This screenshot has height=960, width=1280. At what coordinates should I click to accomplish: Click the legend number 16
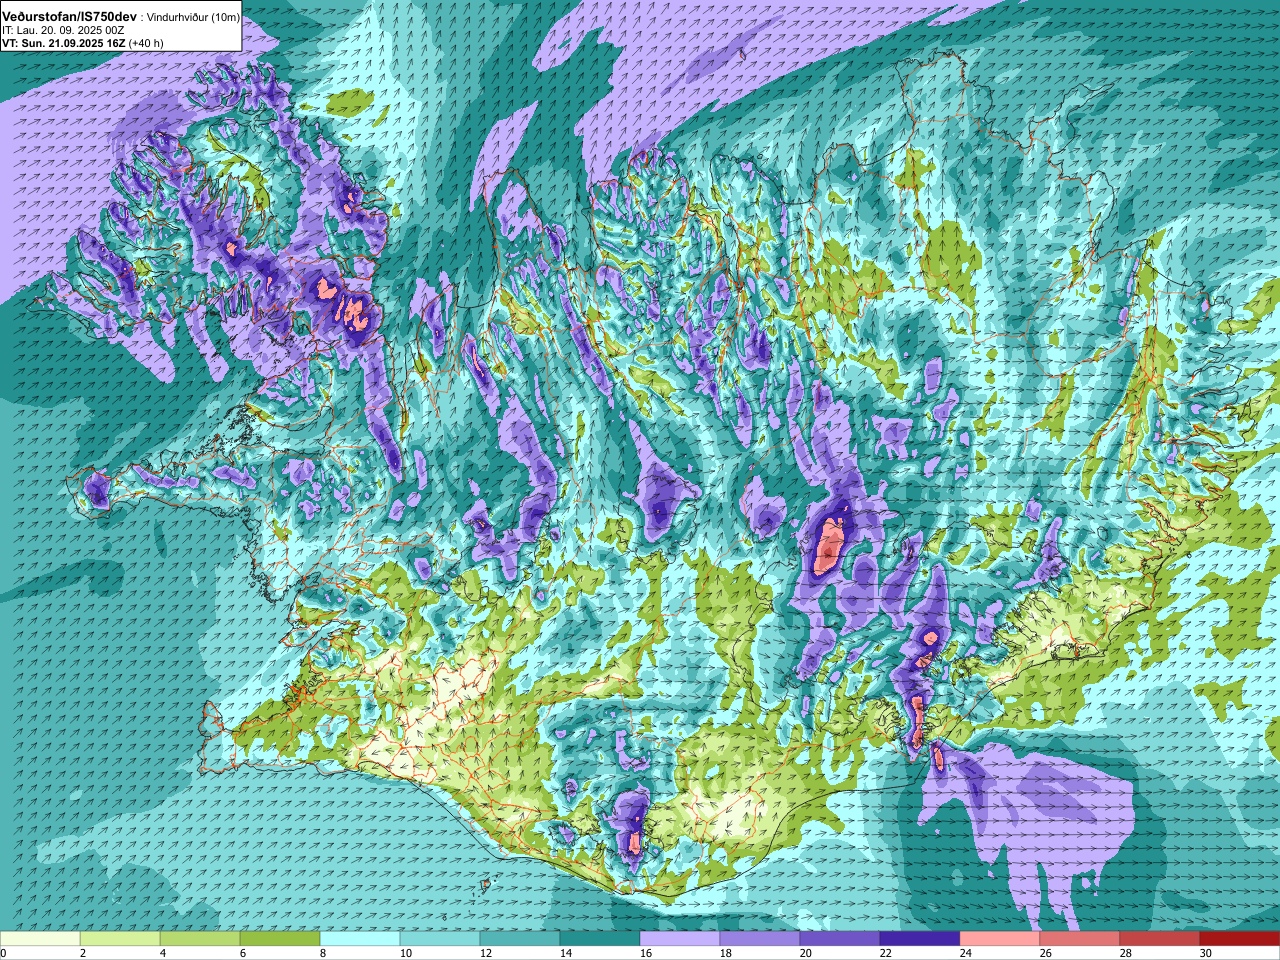pyautogui.click(x=646, y=953)
